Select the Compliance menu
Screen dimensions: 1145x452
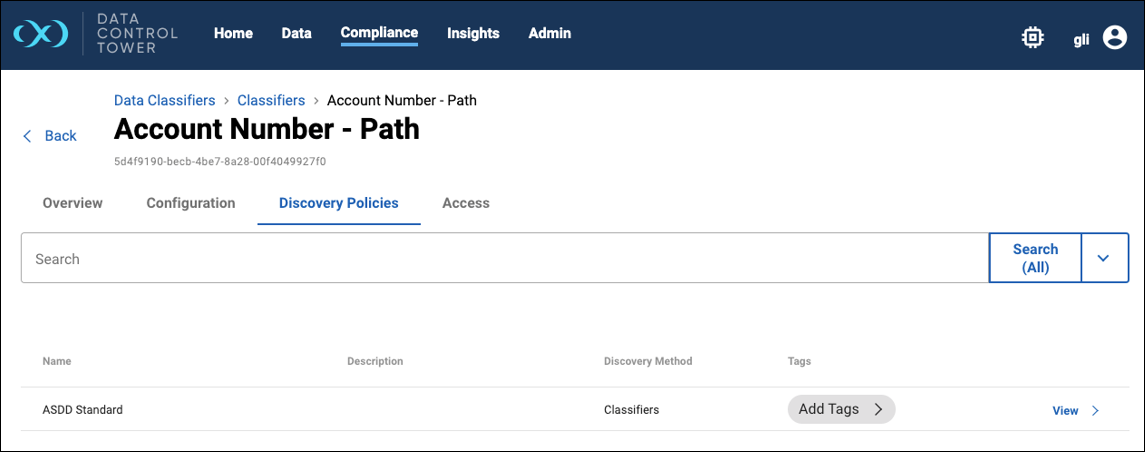click(x=379, y=33)
